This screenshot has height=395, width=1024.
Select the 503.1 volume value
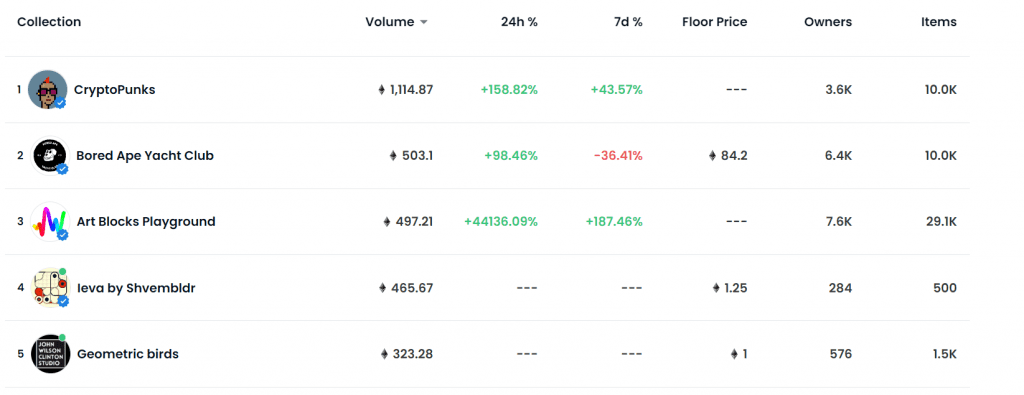click(x=417, y=155)
